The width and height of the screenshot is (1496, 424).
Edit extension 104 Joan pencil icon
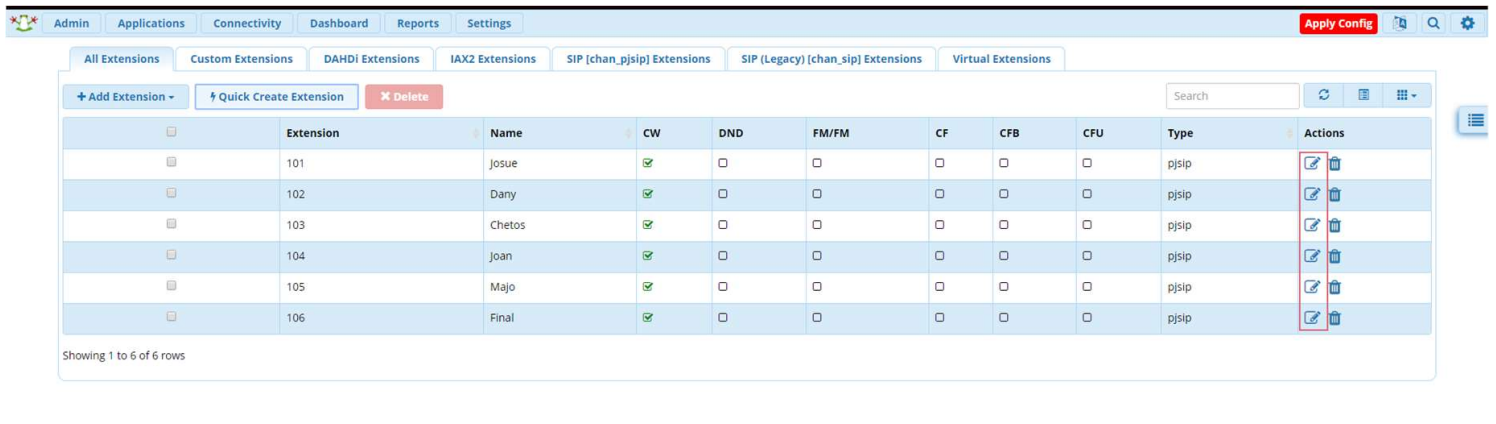pyautogui.click(x=1312, y=256)
